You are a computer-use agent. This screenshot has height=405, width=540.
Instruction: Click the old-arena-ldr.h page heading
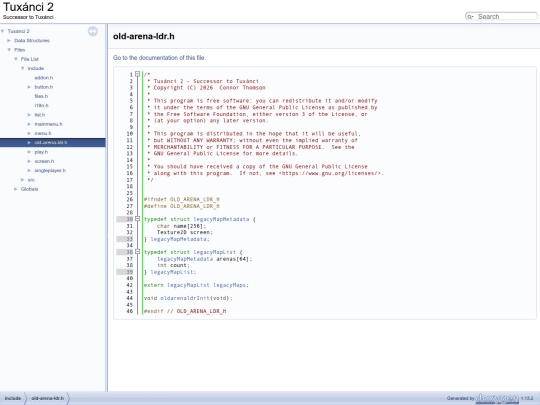(x=144, y=36)
